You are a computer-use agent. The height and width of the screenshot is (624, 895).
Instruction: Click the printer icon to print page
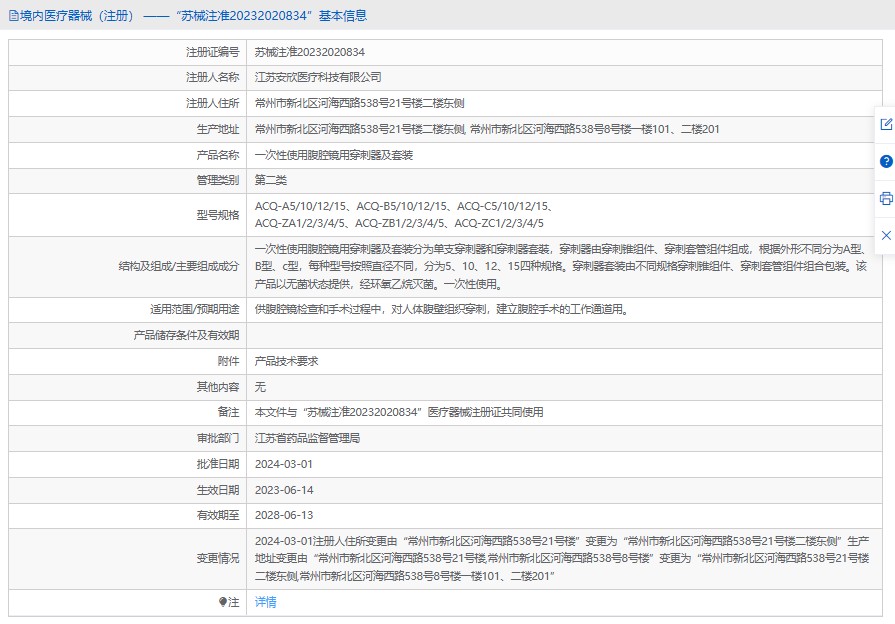coord(886,198)
